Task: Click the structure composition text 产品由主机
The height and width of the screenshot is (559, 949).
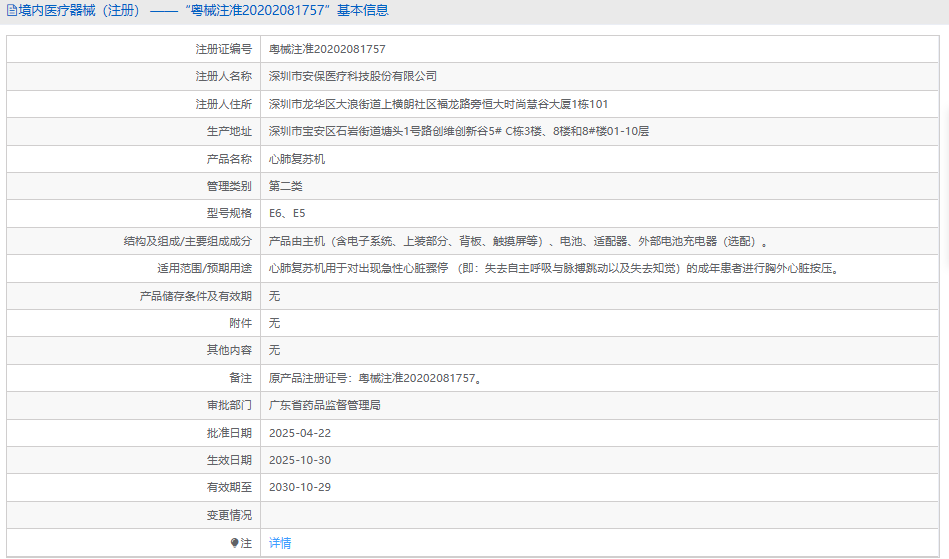Action: [x=519, y=241]
